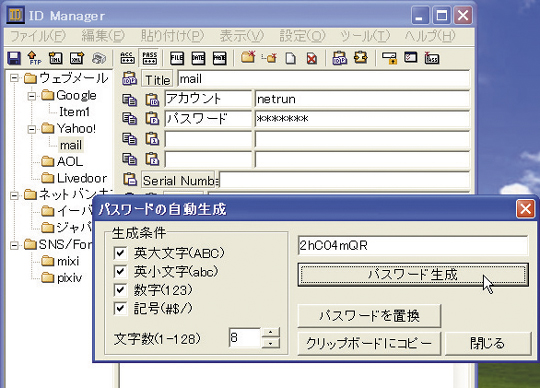Click the PASTE toolbar icon

219,58
